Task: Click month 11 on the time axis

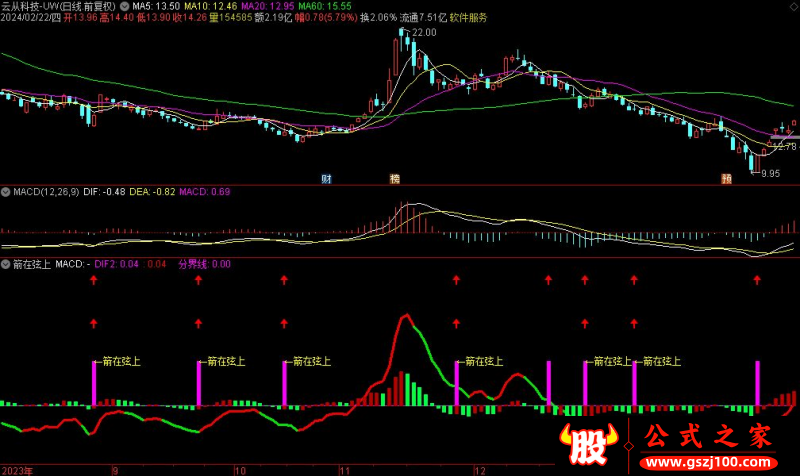Action: pyautogui.click(x=345, y=470)
